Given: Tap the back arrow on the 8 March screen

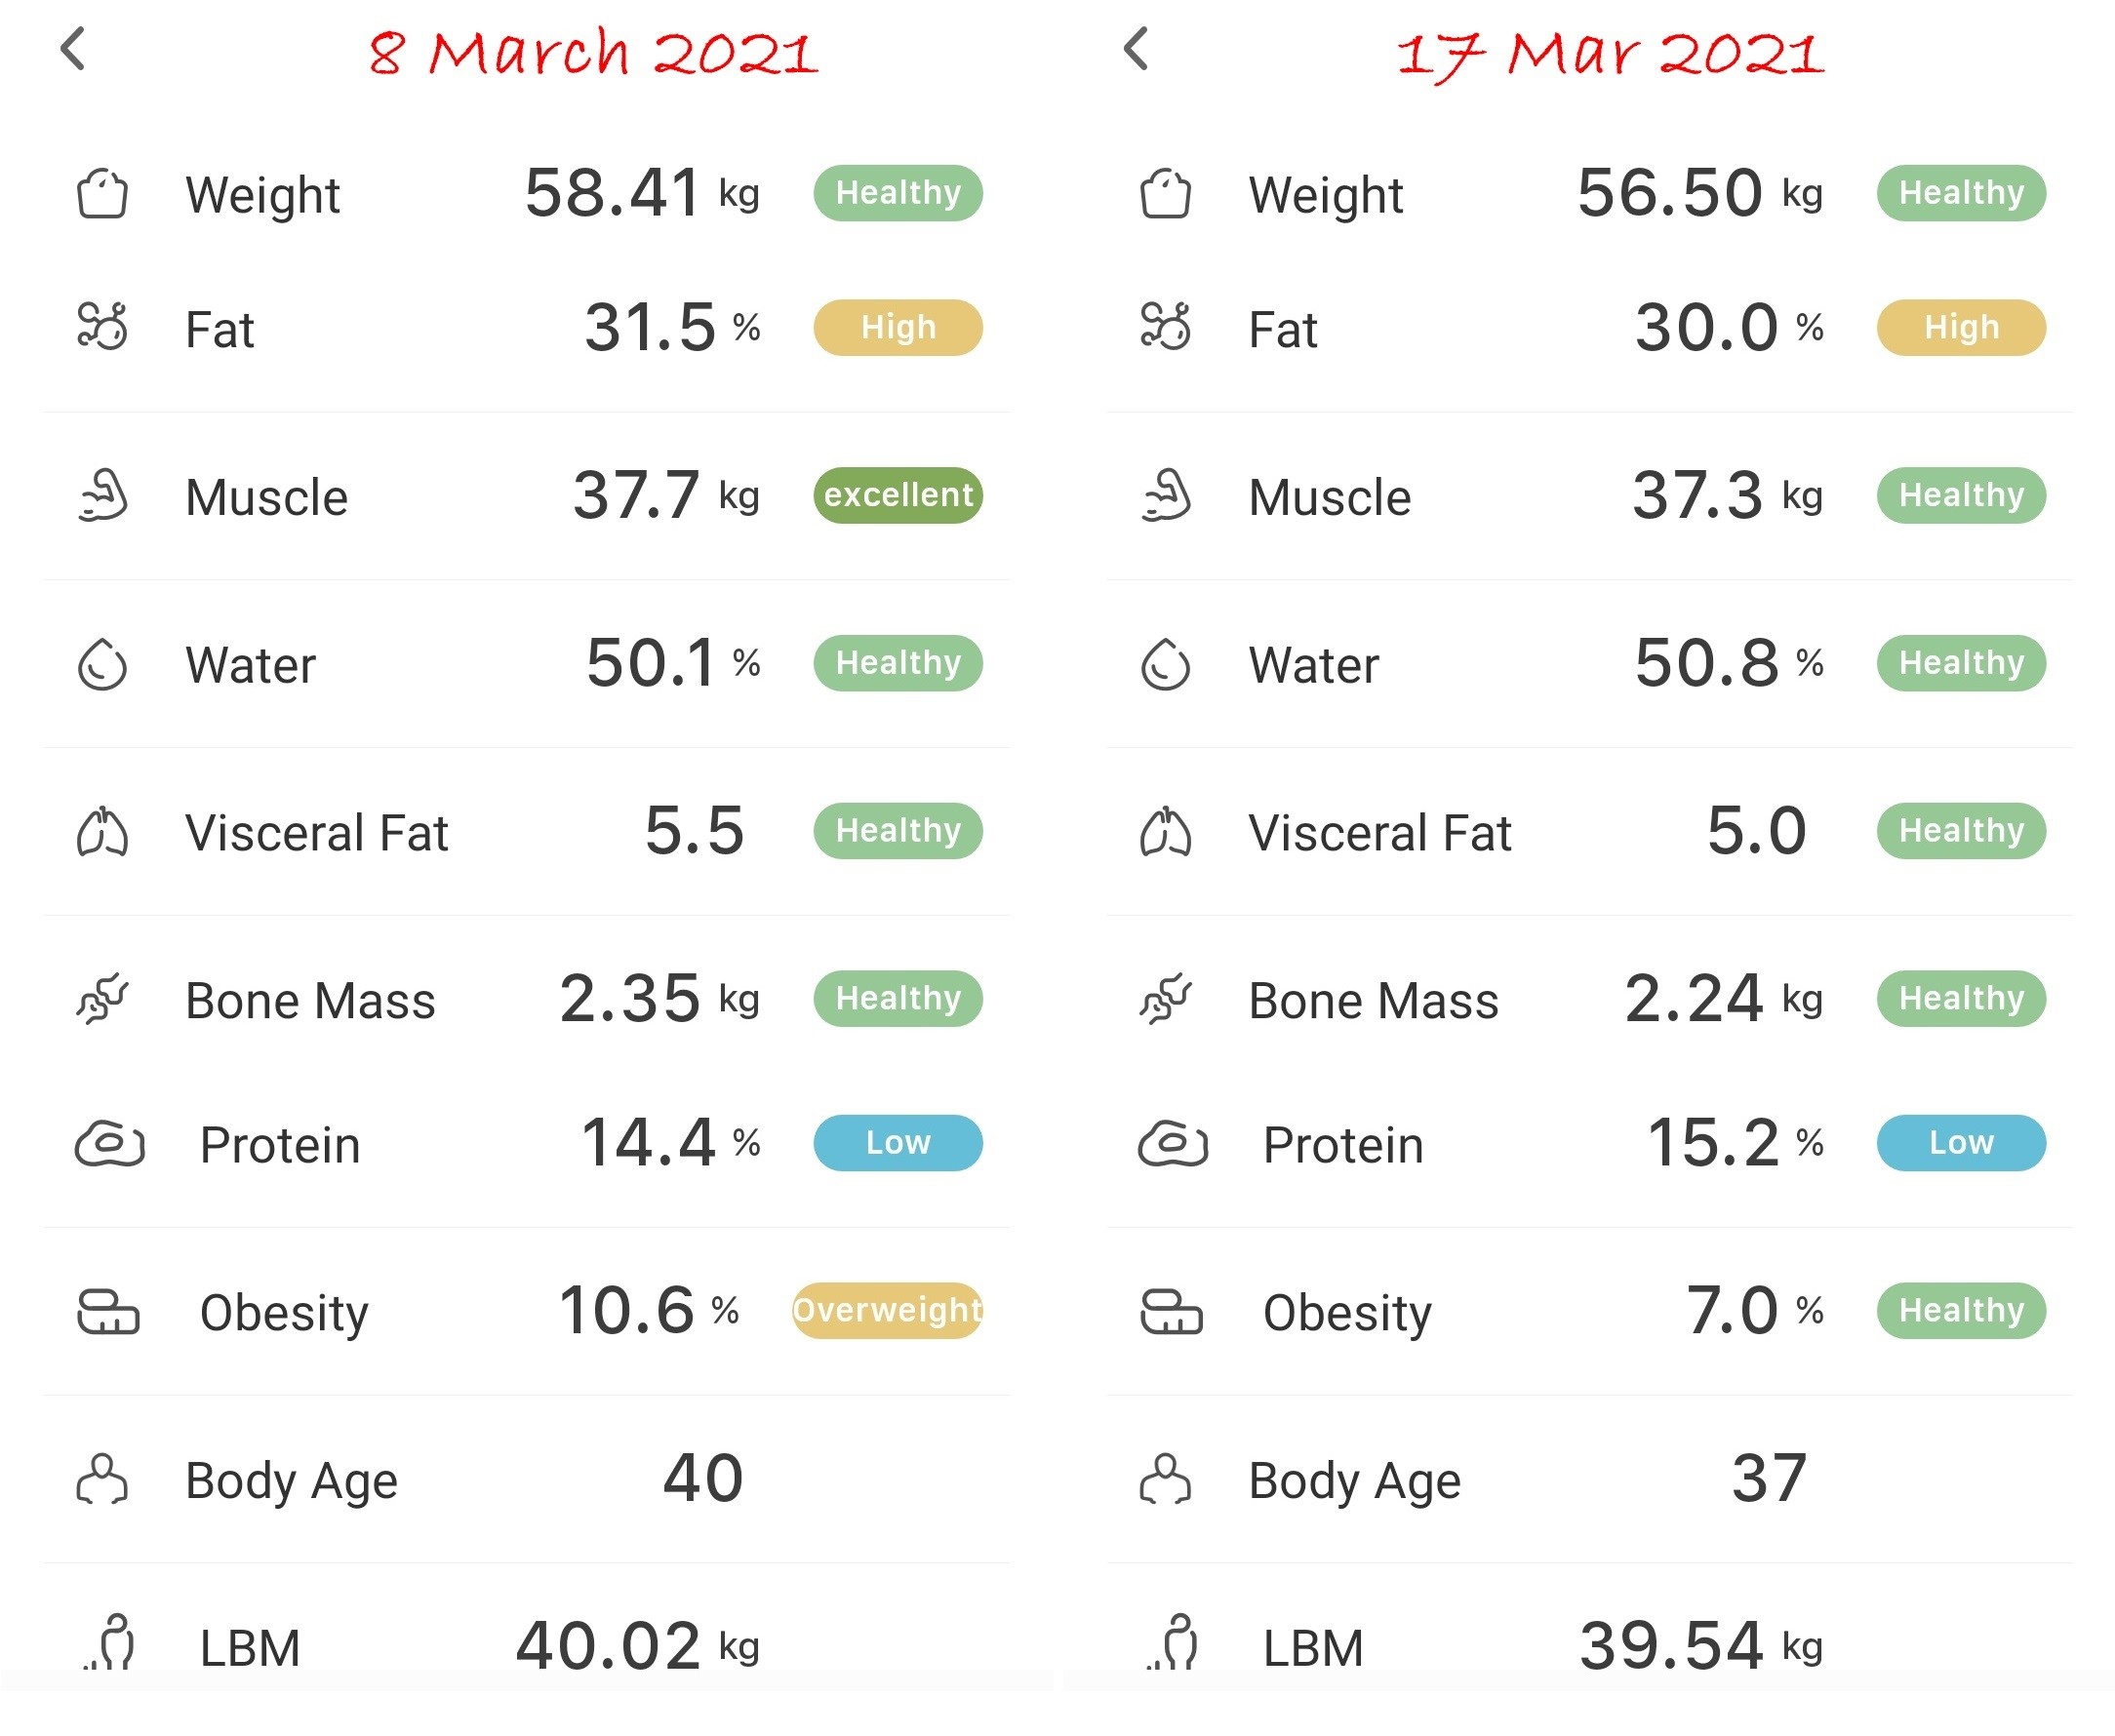Looking at the screenshot, I should (x=72, y=48).
